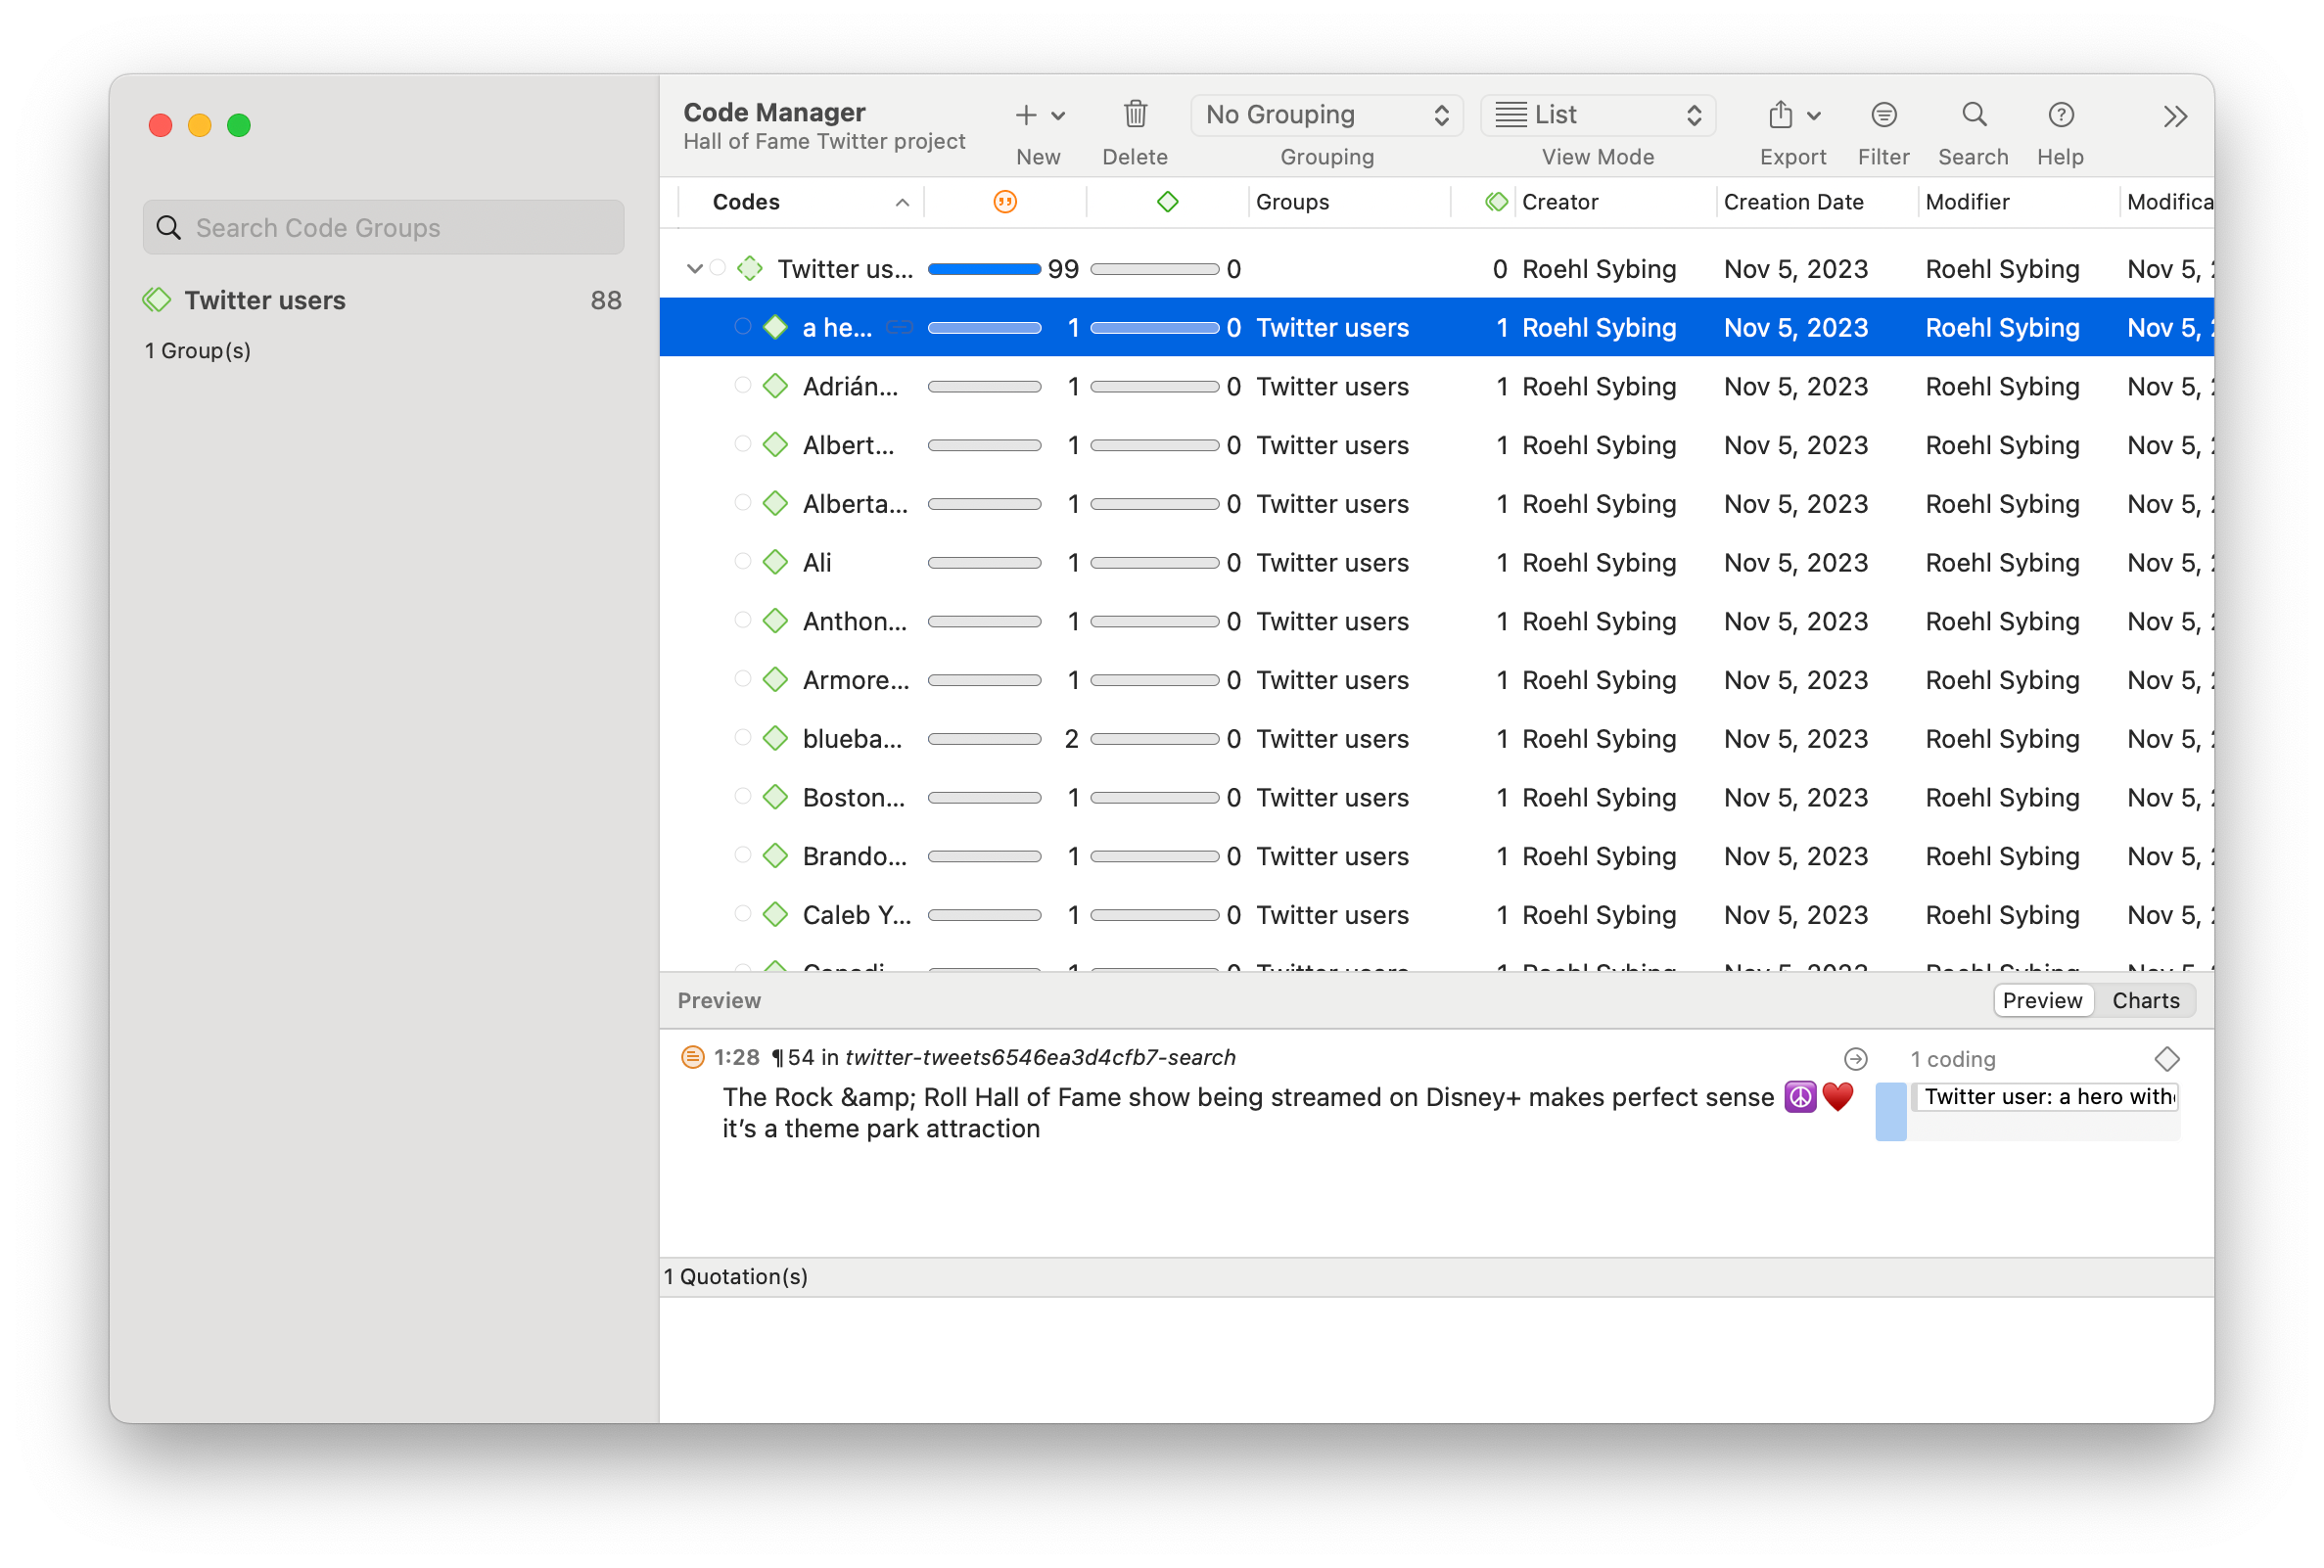The image size is (2324, 1568).
Task: Click the diamond code icon beside 1 coding
Action: click(2166, 1059)
